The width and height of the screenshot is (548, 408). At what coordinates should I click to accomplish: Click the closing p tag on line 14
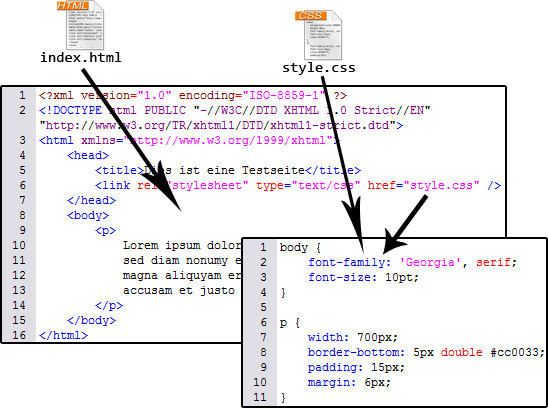(x=109, y=306)
